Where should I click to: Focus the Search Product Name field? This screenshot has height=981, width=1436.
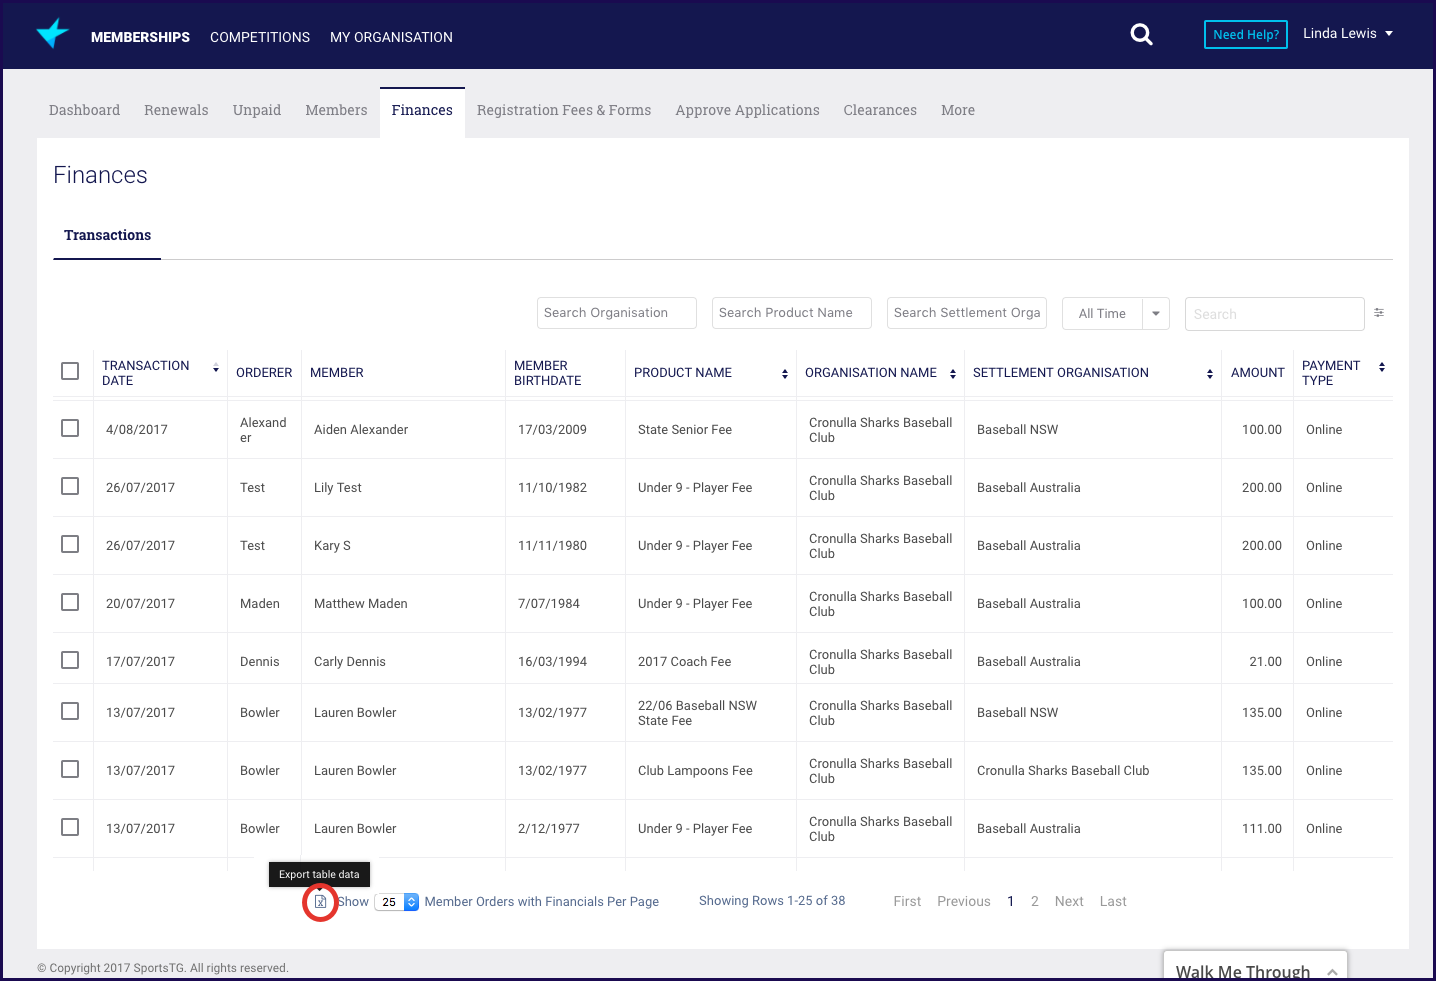point(792,313)
